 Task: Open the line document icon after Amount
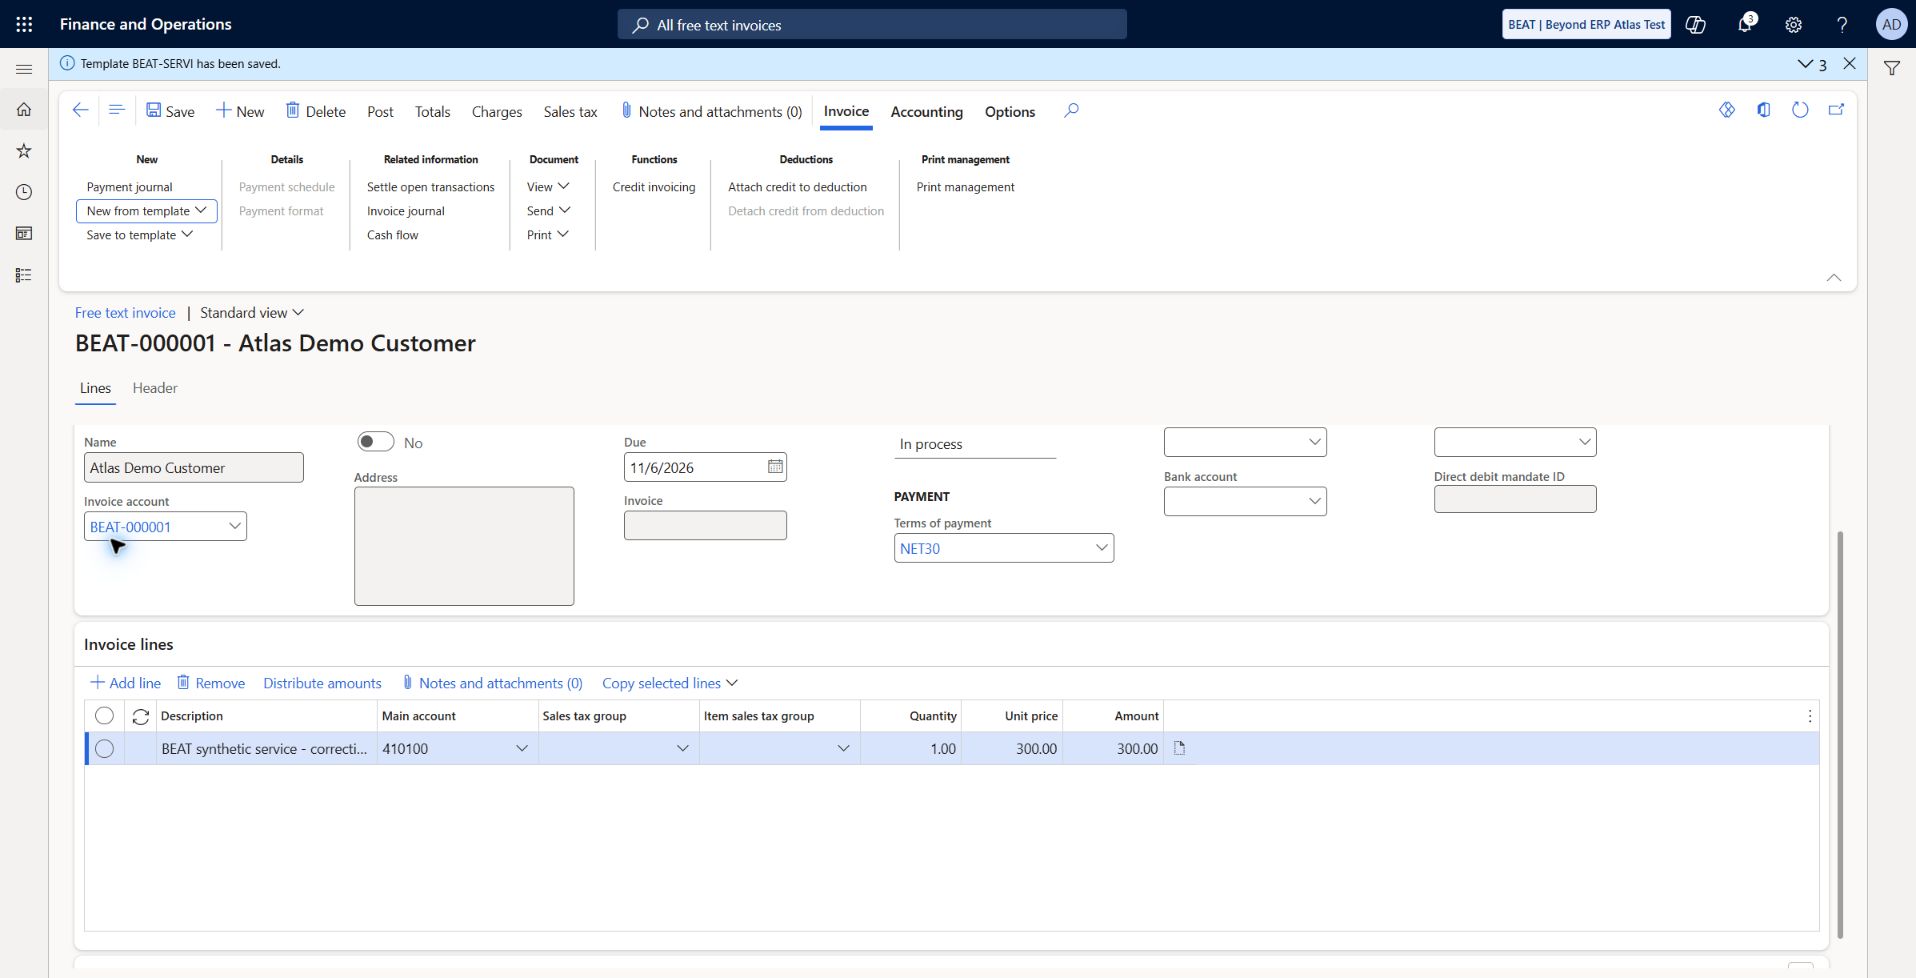click(1179, 748)
